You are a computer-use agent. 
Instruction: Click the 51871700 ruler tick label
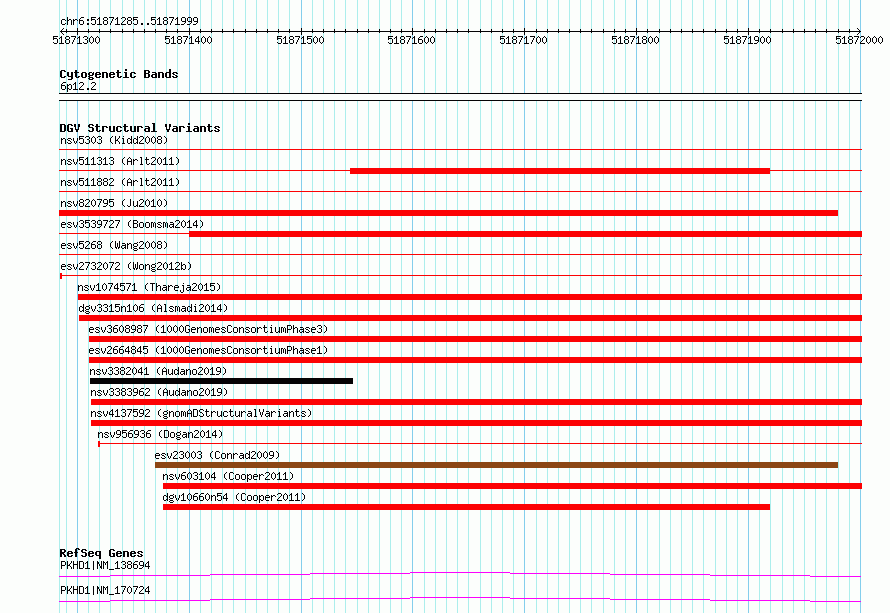(x=523, y=40)
